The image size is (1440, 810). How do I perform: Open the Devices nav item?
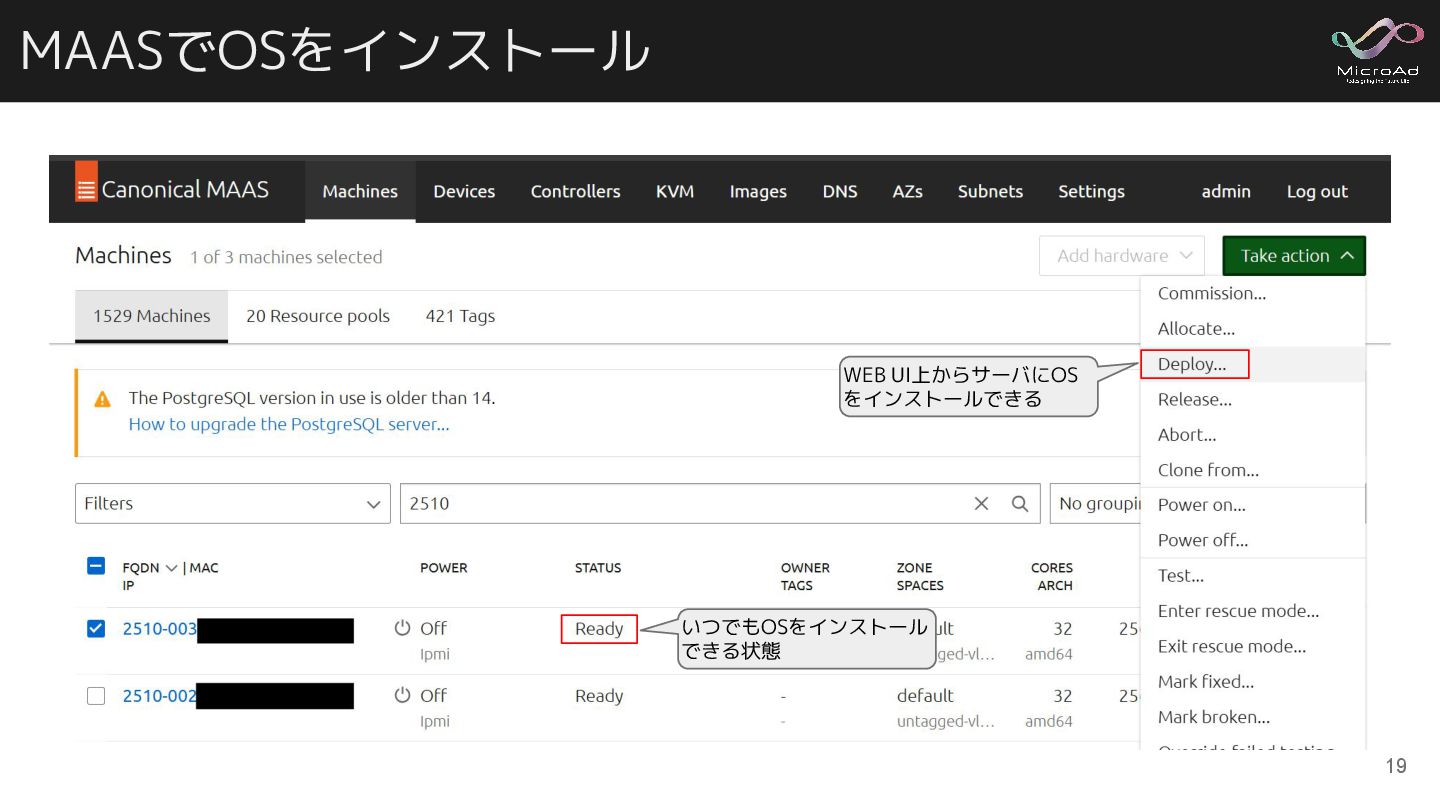pyautogui.click(x=464, y=191)
